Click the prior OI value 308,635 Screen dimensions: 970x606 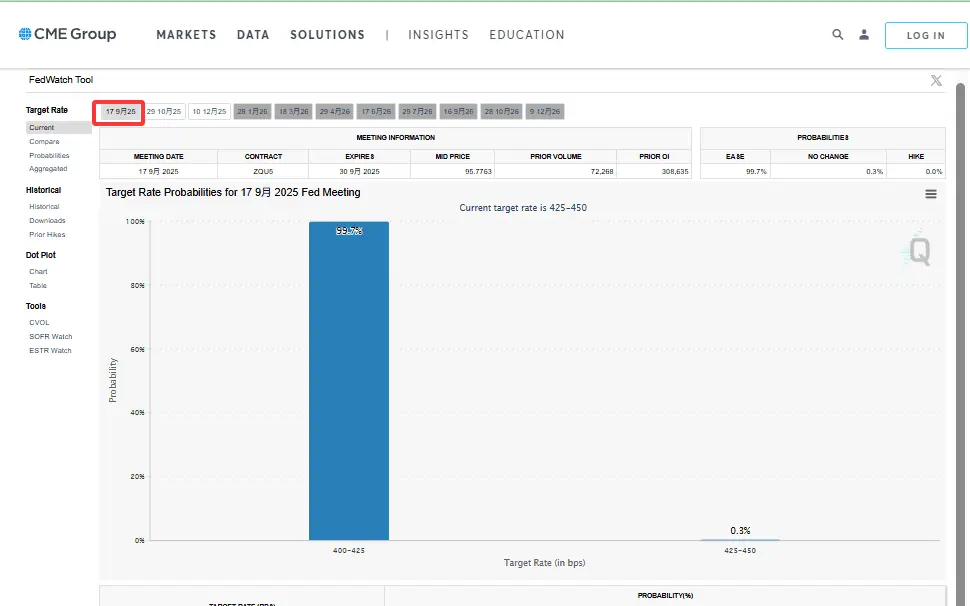coord(654,171)
